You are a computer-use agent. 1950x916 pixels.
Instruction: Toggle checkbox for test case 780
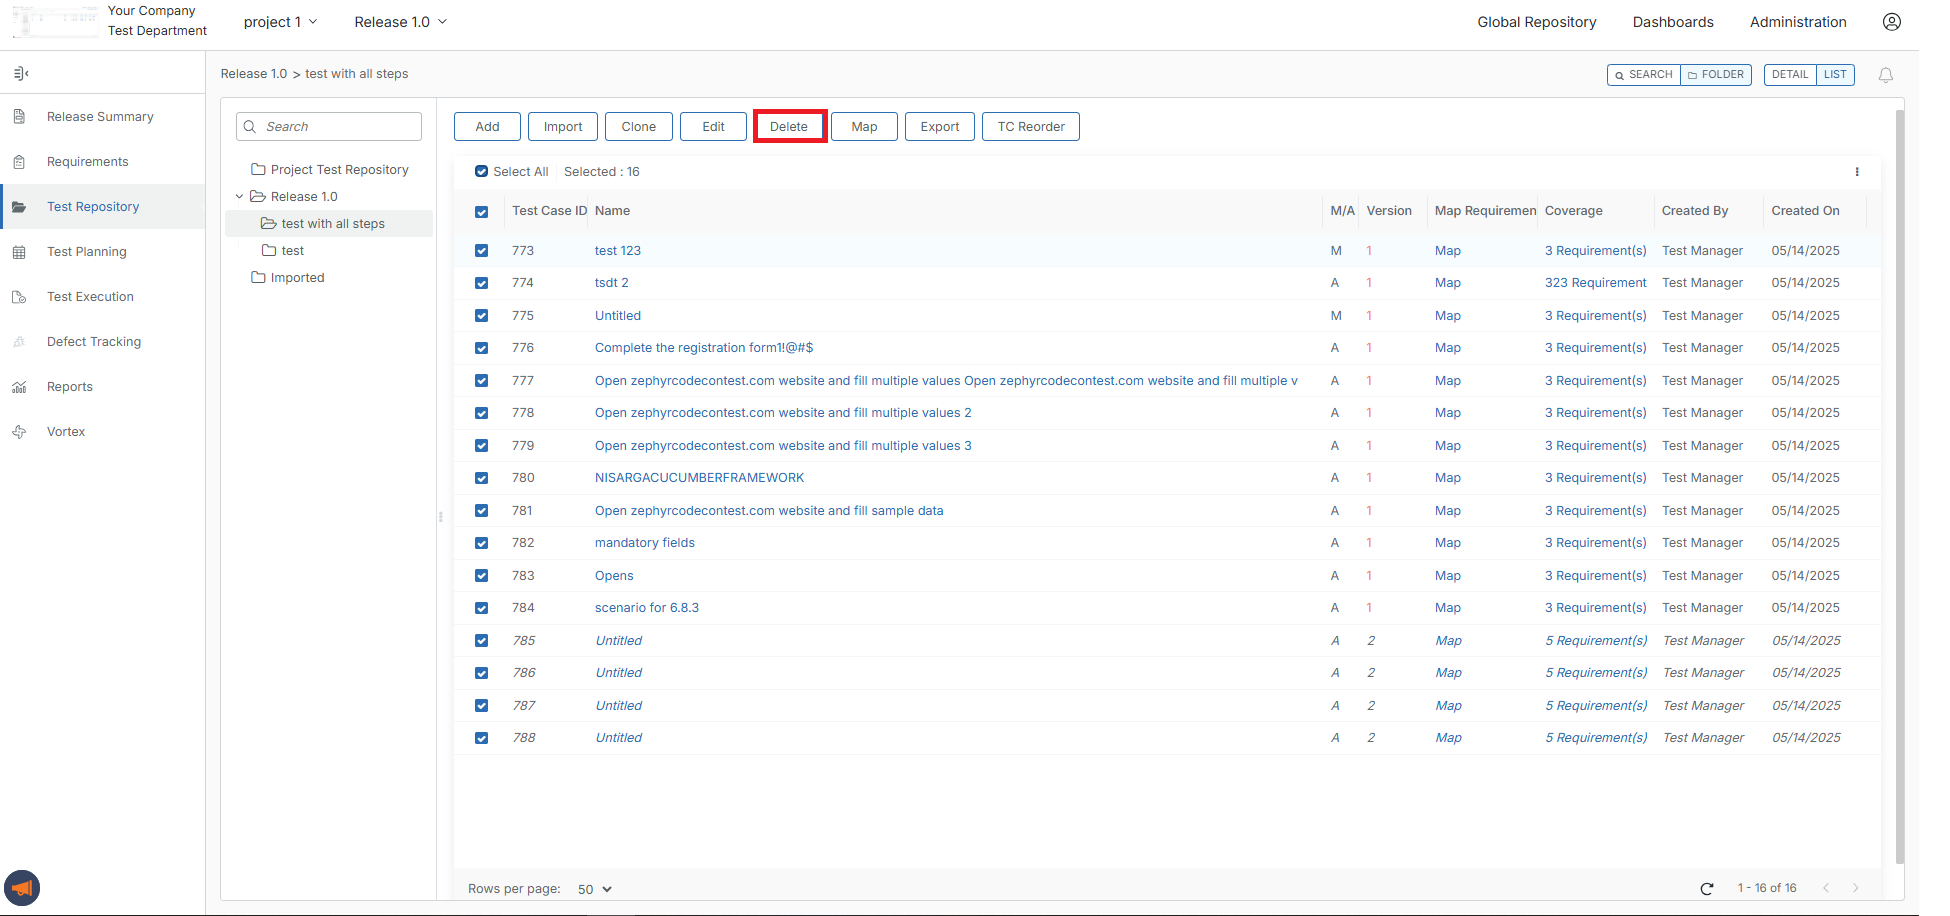click(x=481, y=478)
